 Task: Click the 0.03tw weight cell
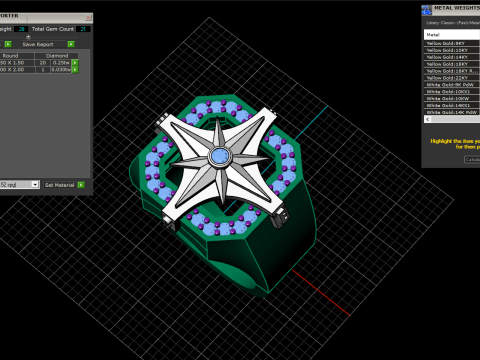(x=61, y=70)
